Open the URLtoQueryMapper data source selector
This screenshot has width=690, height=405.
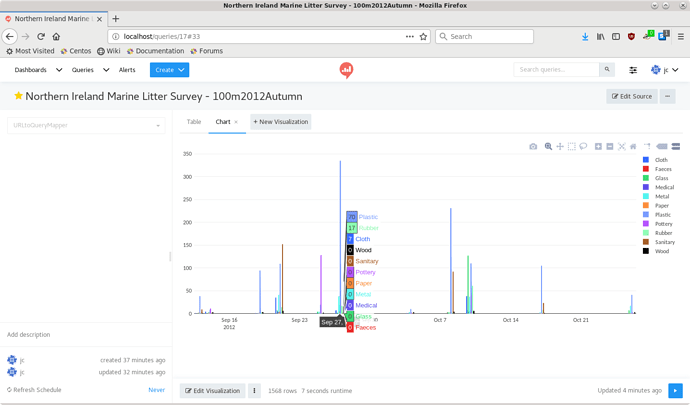click(x=86, y=125)
